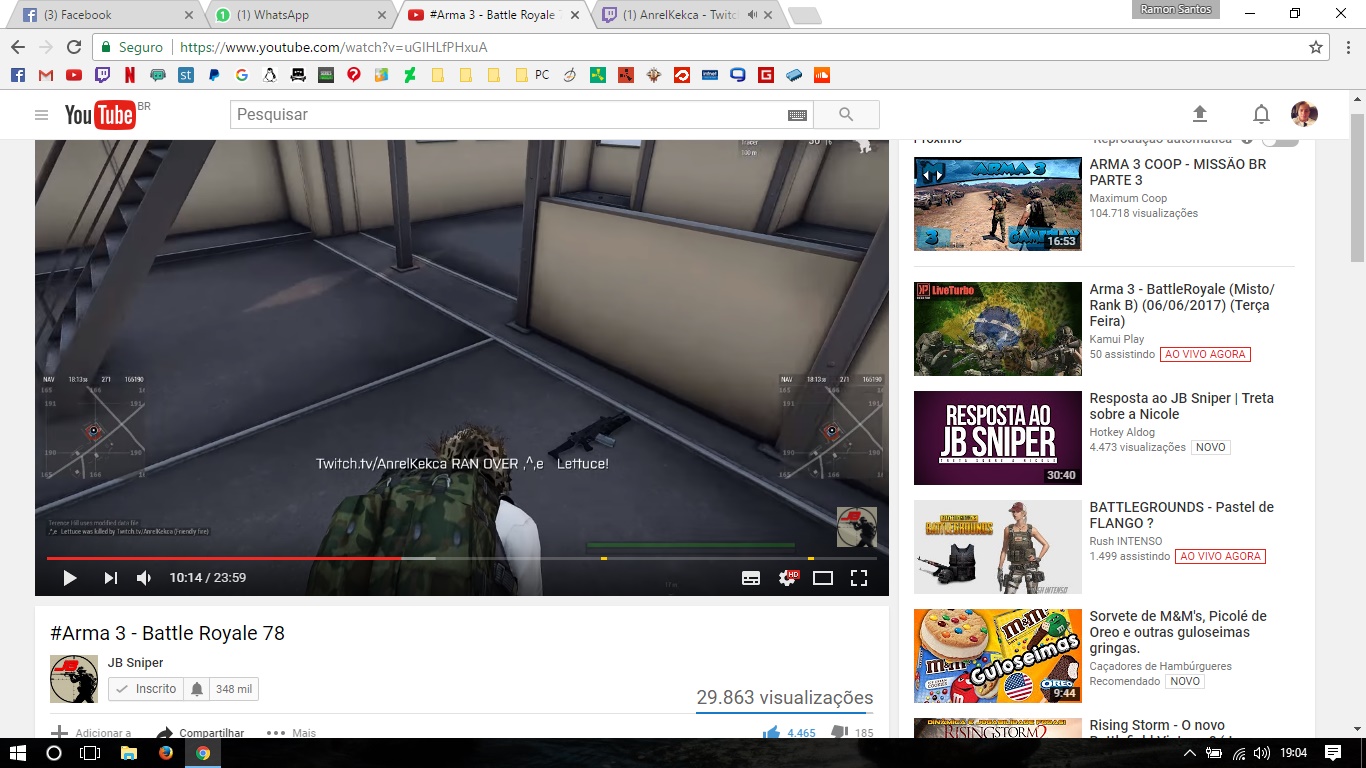Toggle the subscription notification bell
Screen dimensions: 1366x768
click(x=197, y=689)
